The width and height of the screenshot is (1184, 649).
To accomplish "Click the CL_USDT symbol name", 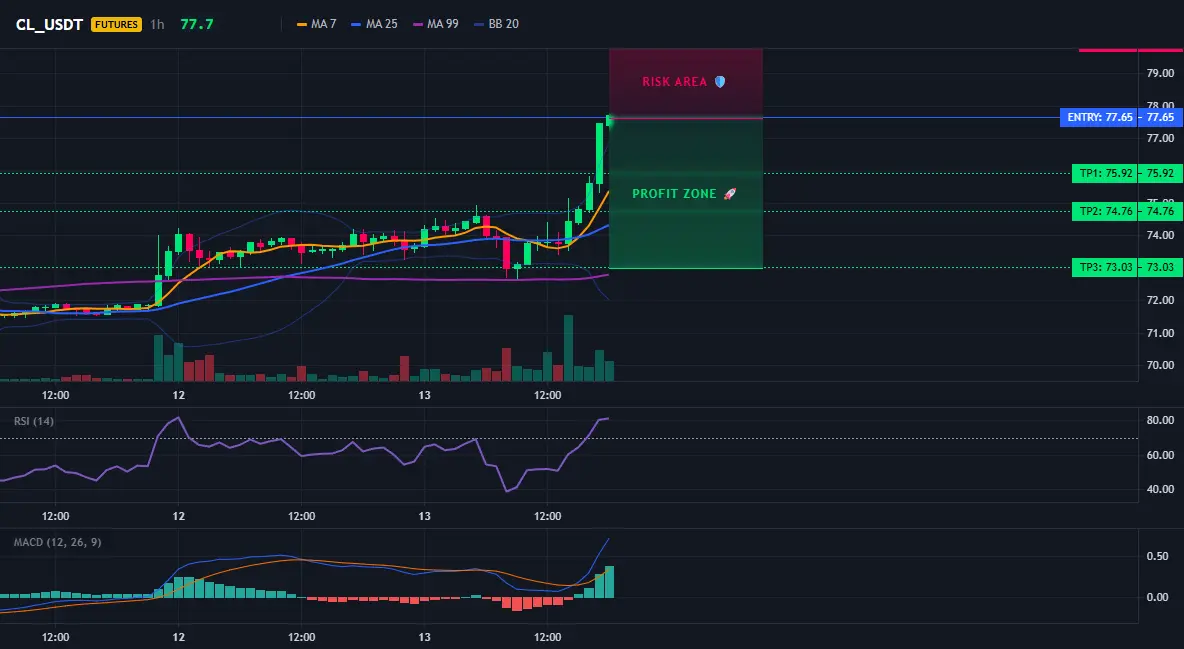I will click(49, 24).
